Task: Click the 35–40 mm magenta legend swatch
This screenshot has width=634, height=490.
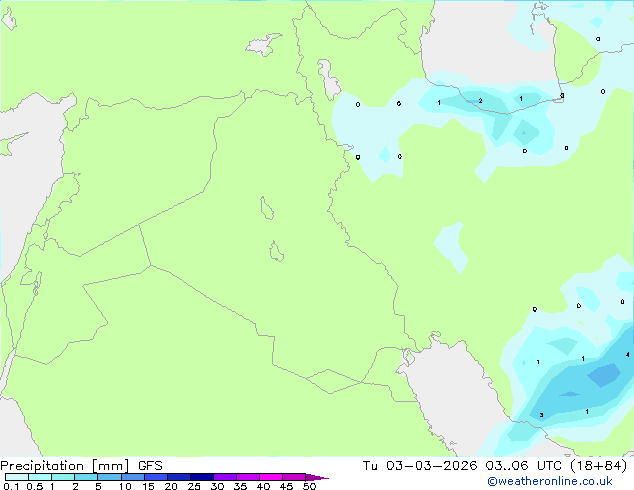Action: tap(248, 477)
